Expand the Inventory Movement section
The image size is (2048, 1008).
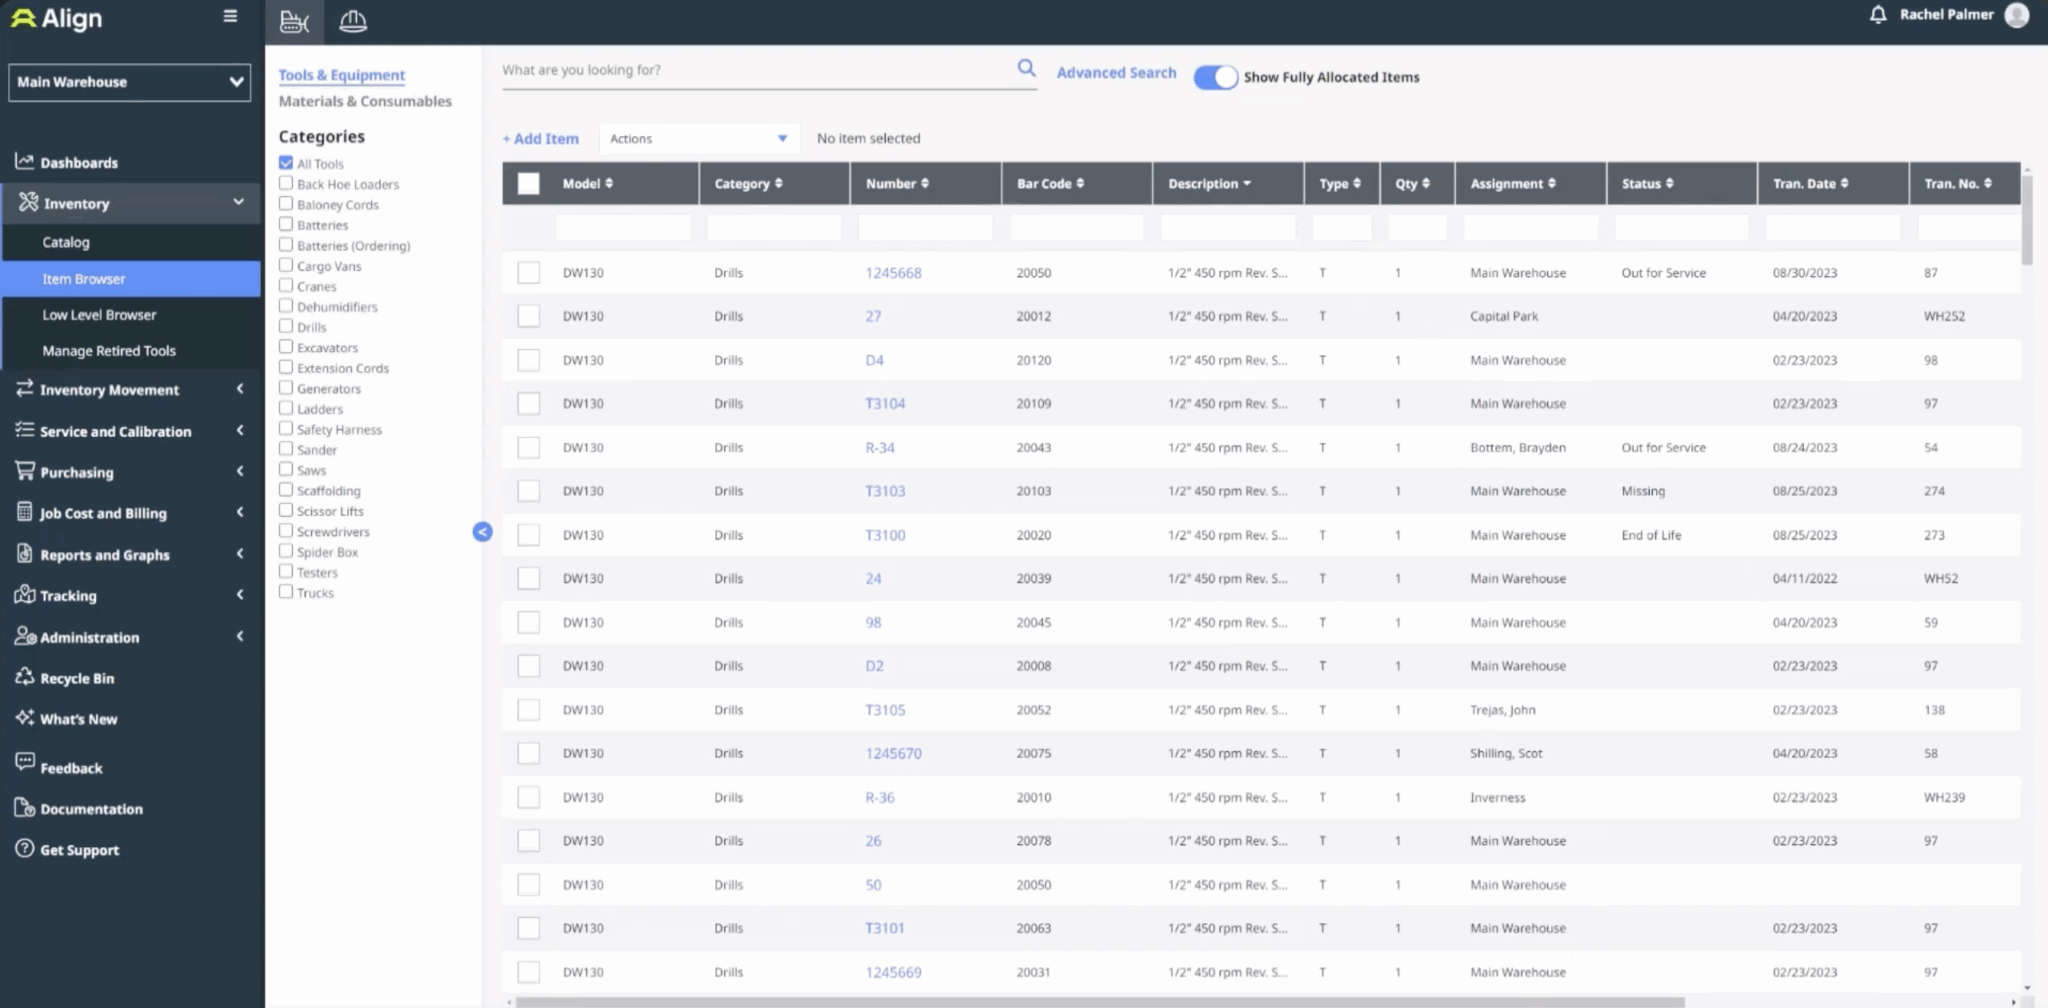pyautogui.click(x=110, y=389)
